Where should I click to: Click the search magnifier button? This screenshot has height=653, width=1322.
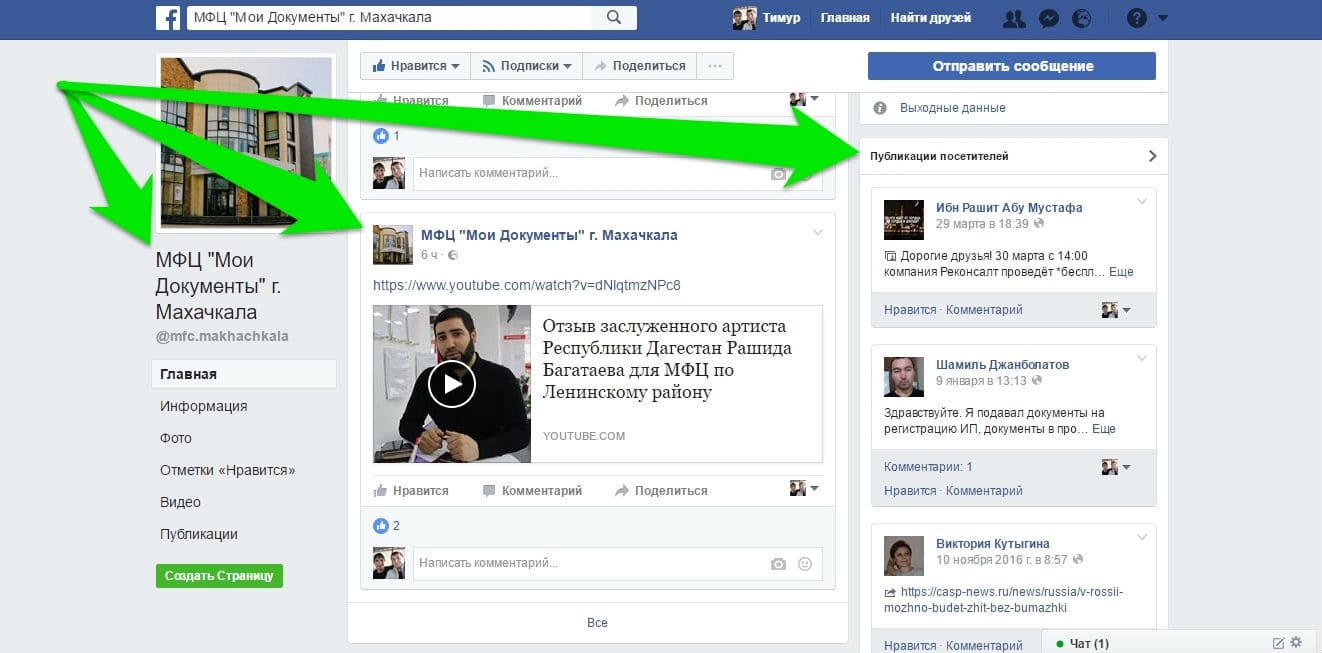pos(614,18)
